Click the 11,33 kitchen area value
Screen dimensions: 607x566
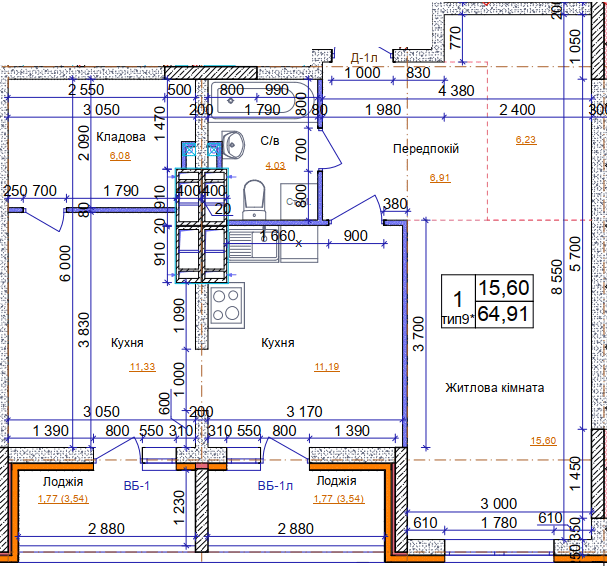(142, 367)
